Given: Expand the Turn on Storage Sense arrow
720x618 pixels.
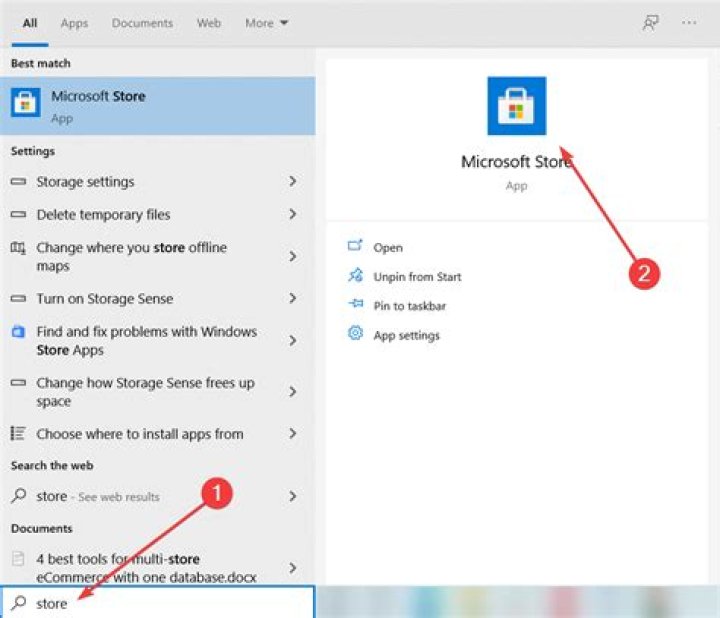Looking at the screenshot, I should [x=292, y=298].
